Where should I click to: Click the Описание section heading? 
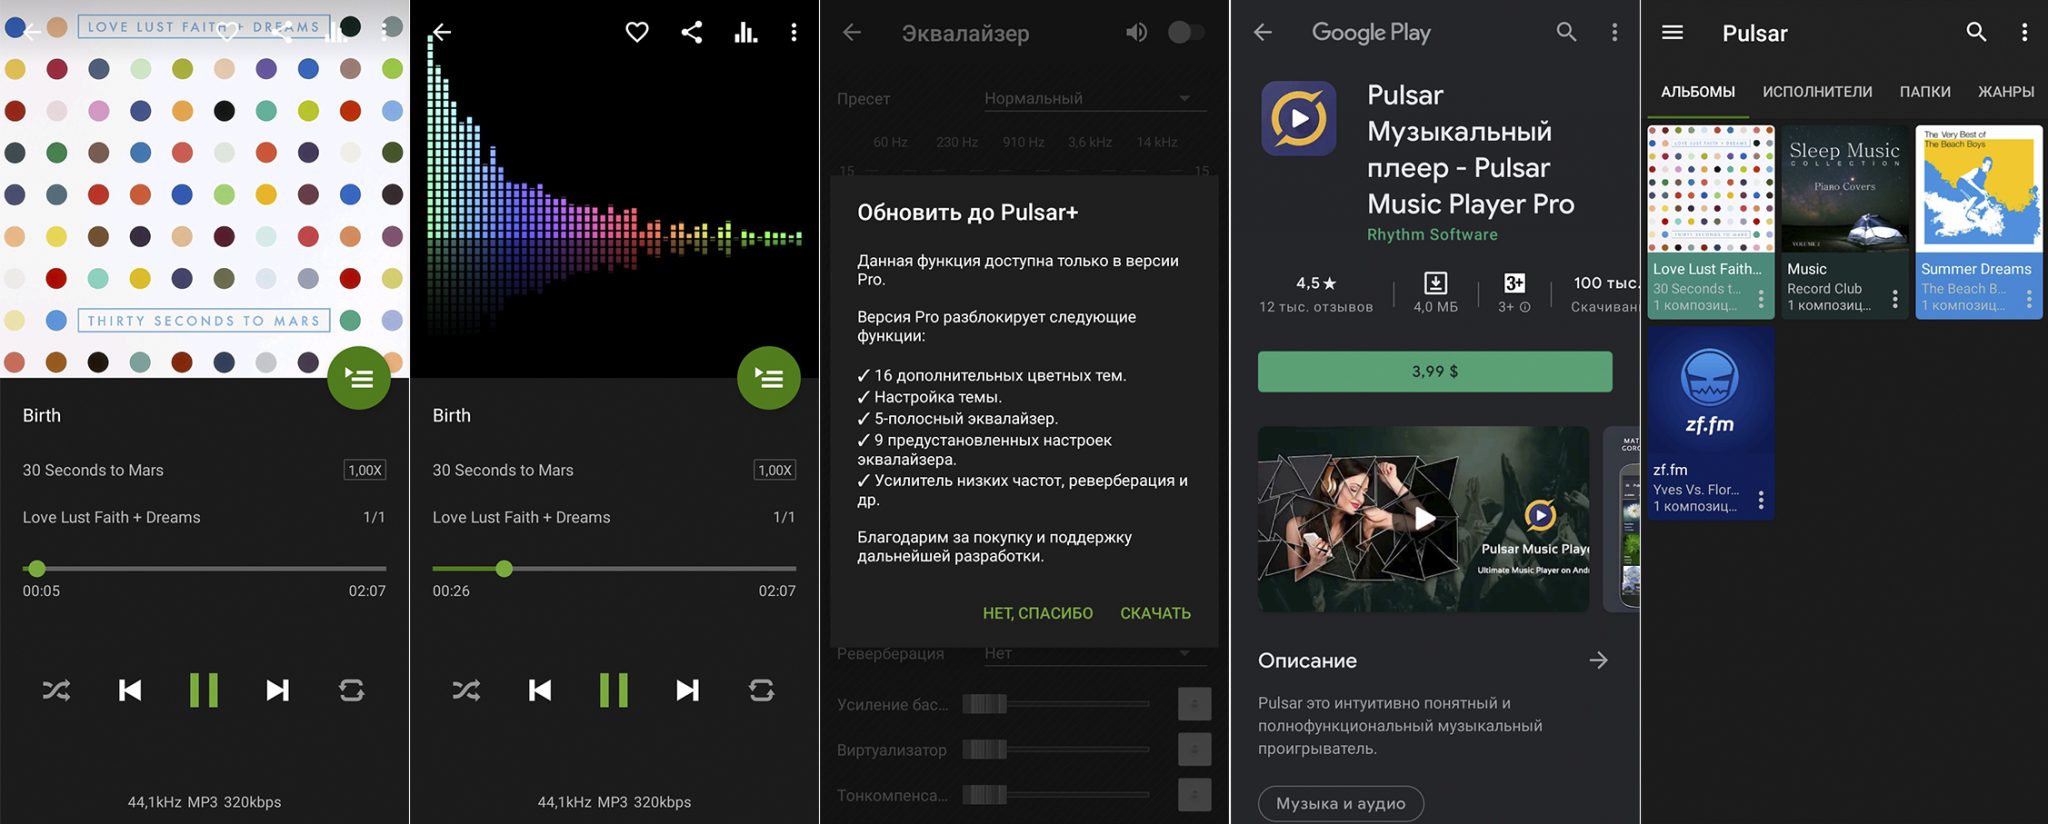point(1307,660)
